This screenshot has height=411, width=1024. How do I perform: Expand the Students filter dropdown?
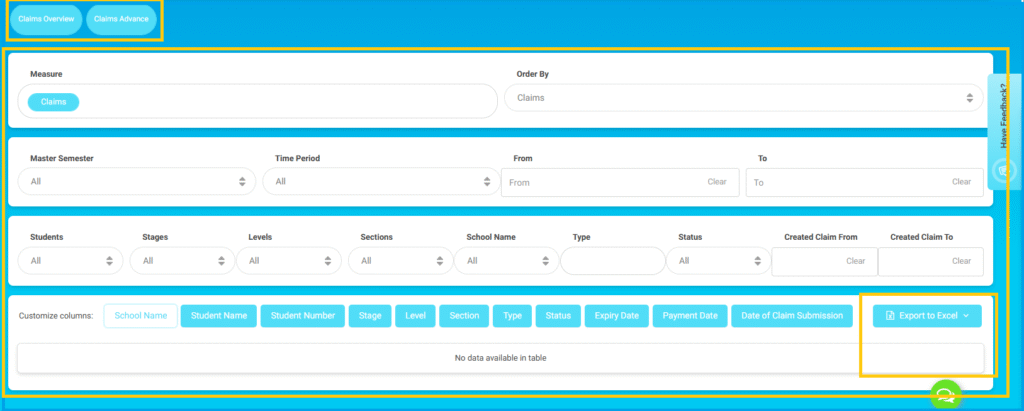70,261
